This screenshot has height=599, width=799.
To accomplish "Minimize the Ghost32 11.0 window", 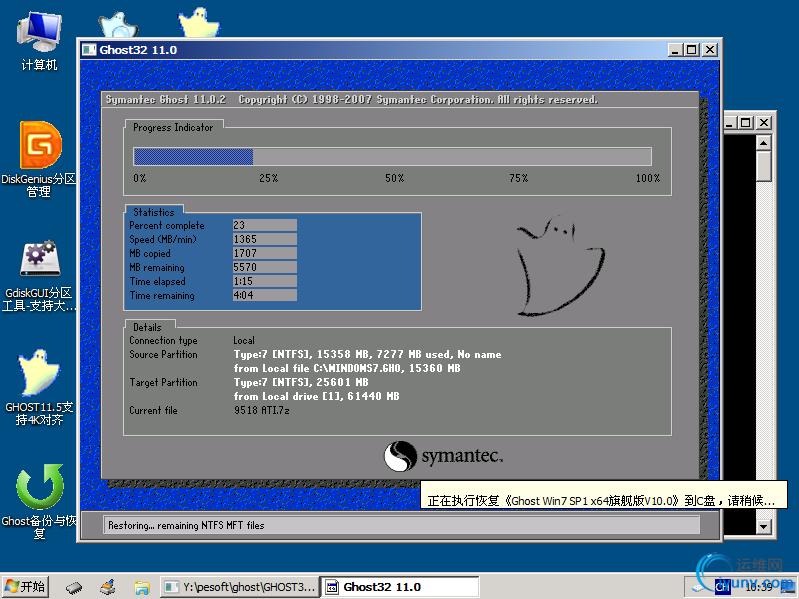I will [675, 50].
